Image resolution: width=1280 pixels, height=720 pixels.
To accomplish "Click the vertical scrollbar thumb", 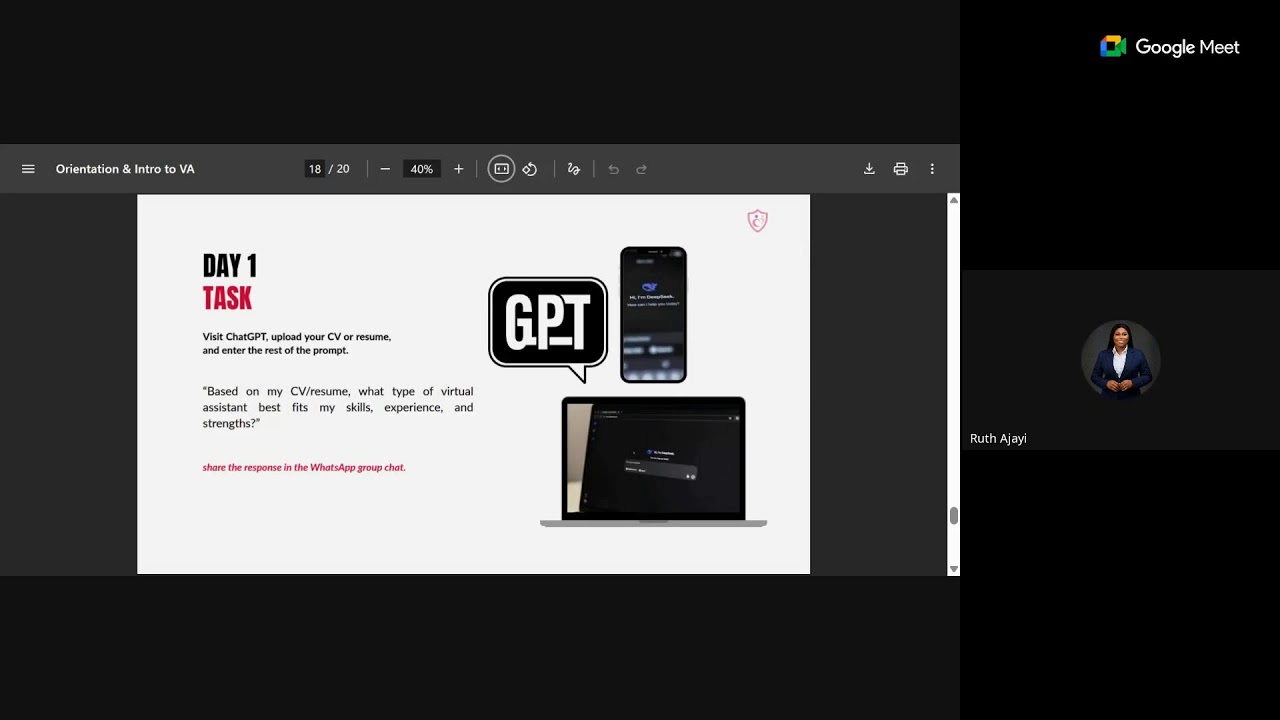I will coord(954,515).
